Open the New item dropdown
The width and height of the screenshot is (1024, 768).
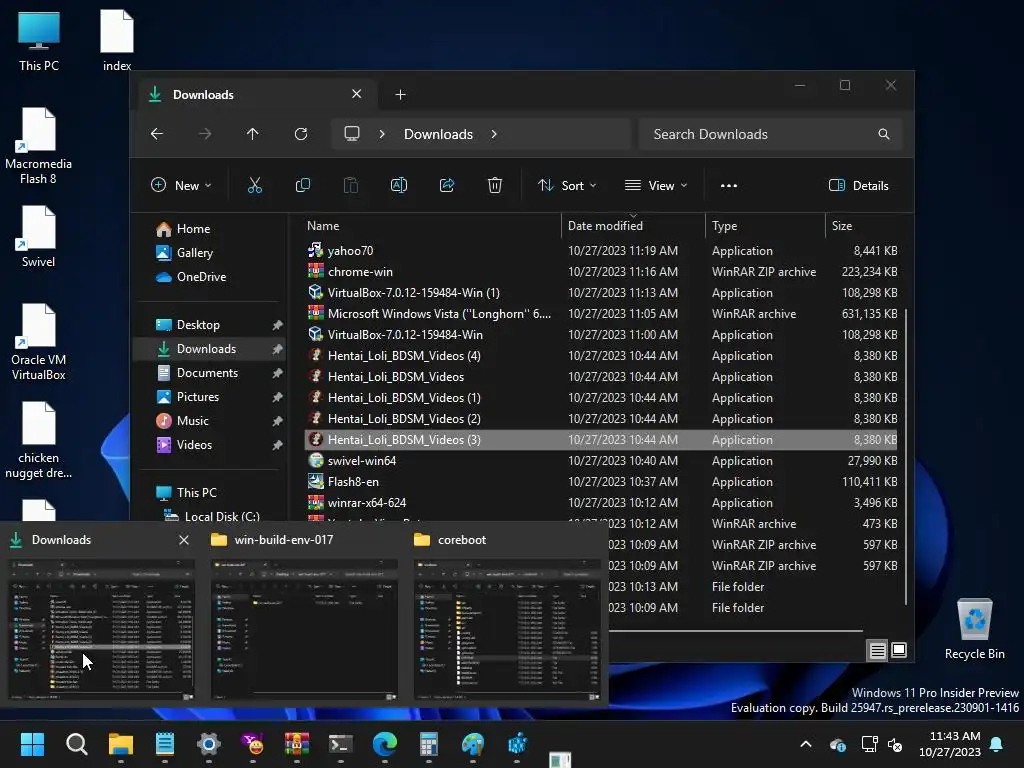click(182, 185)
